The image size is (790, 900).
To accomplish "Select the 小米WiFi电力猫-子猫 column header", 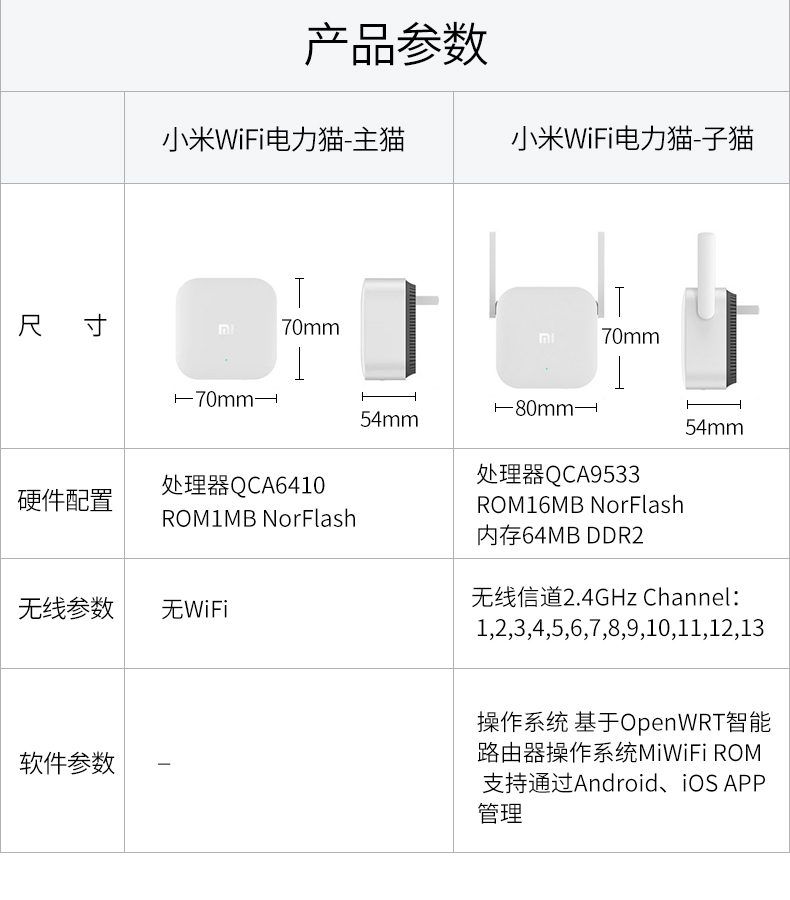I will tap(633, 139).
